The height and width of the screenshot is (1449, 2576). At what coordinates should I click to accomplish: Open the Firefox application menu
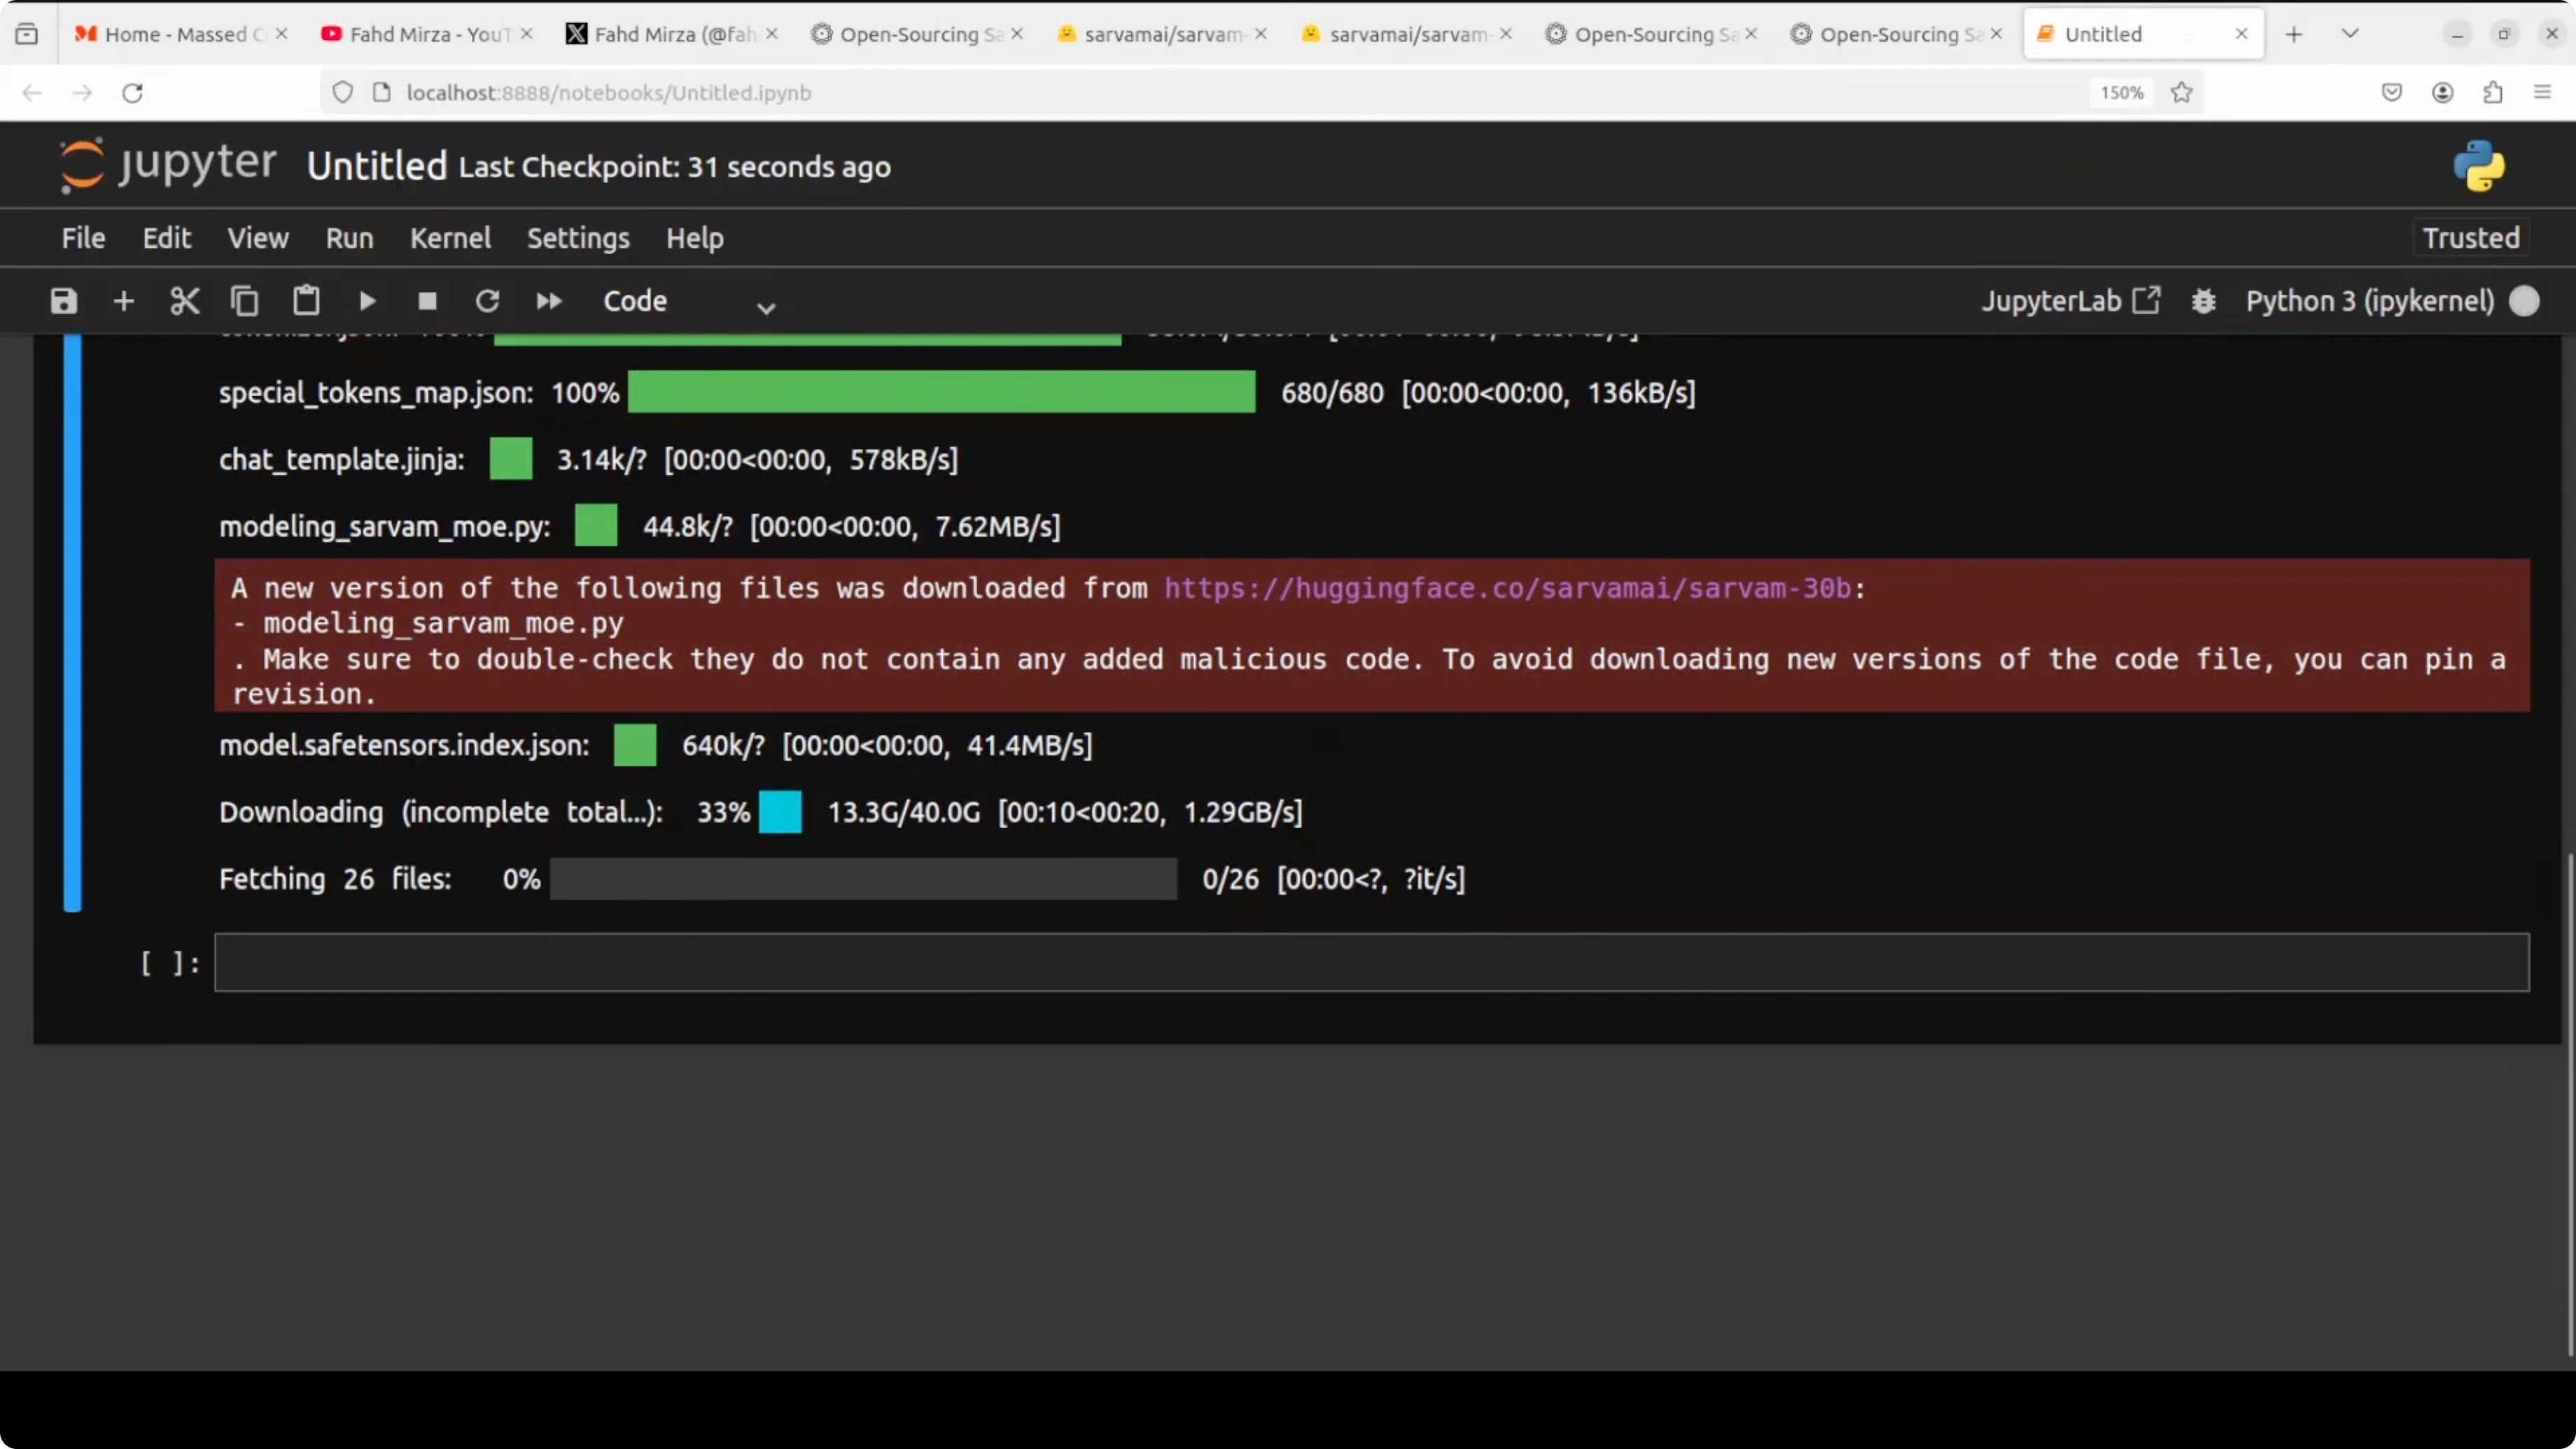tap(2542, 92)
